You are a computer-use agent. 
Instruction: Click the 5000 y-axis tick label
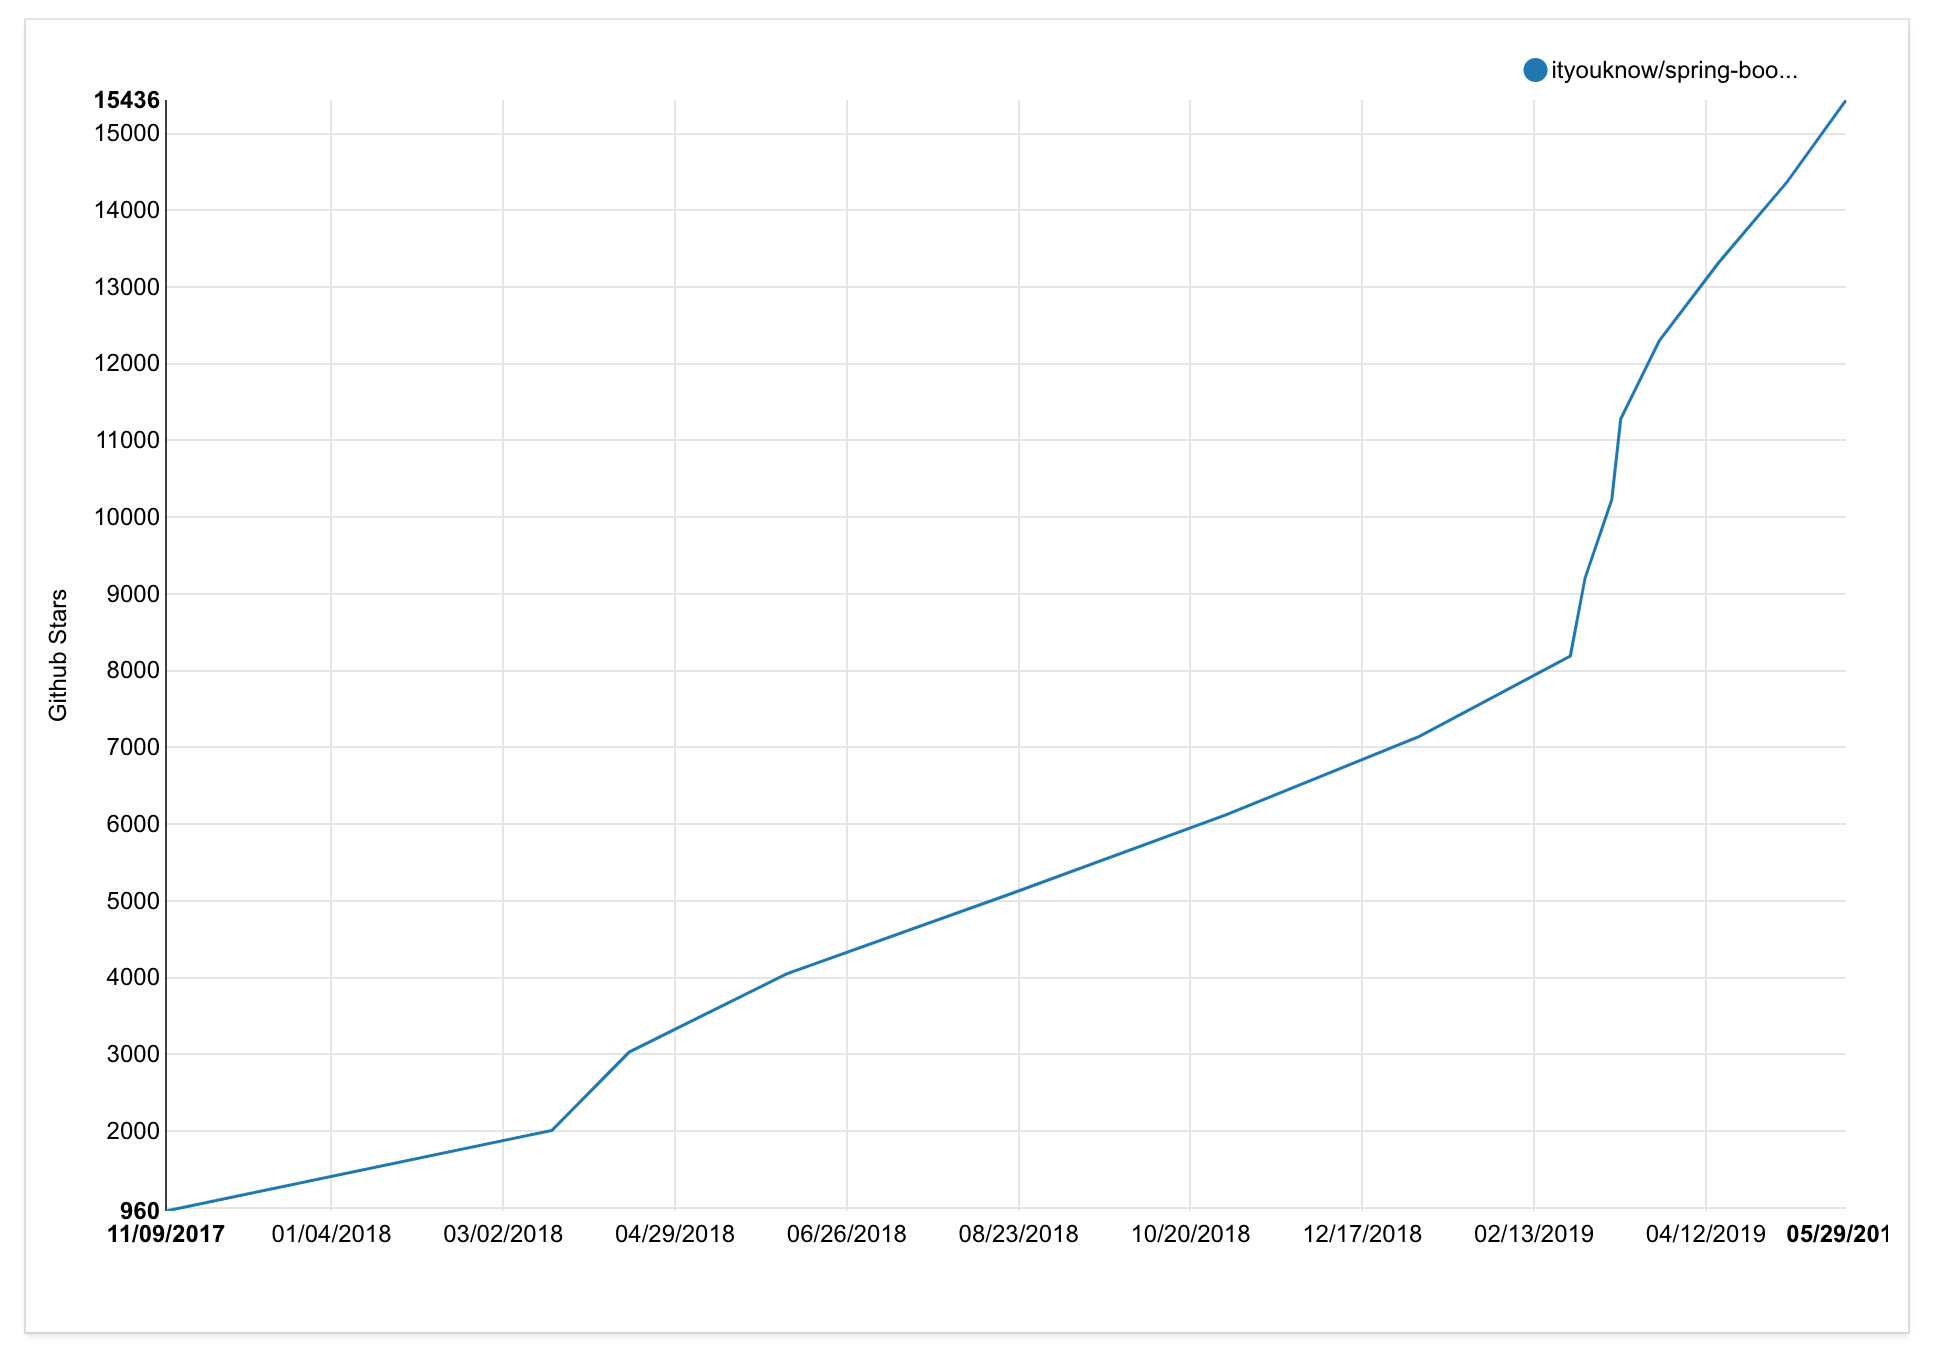point(132,901)
